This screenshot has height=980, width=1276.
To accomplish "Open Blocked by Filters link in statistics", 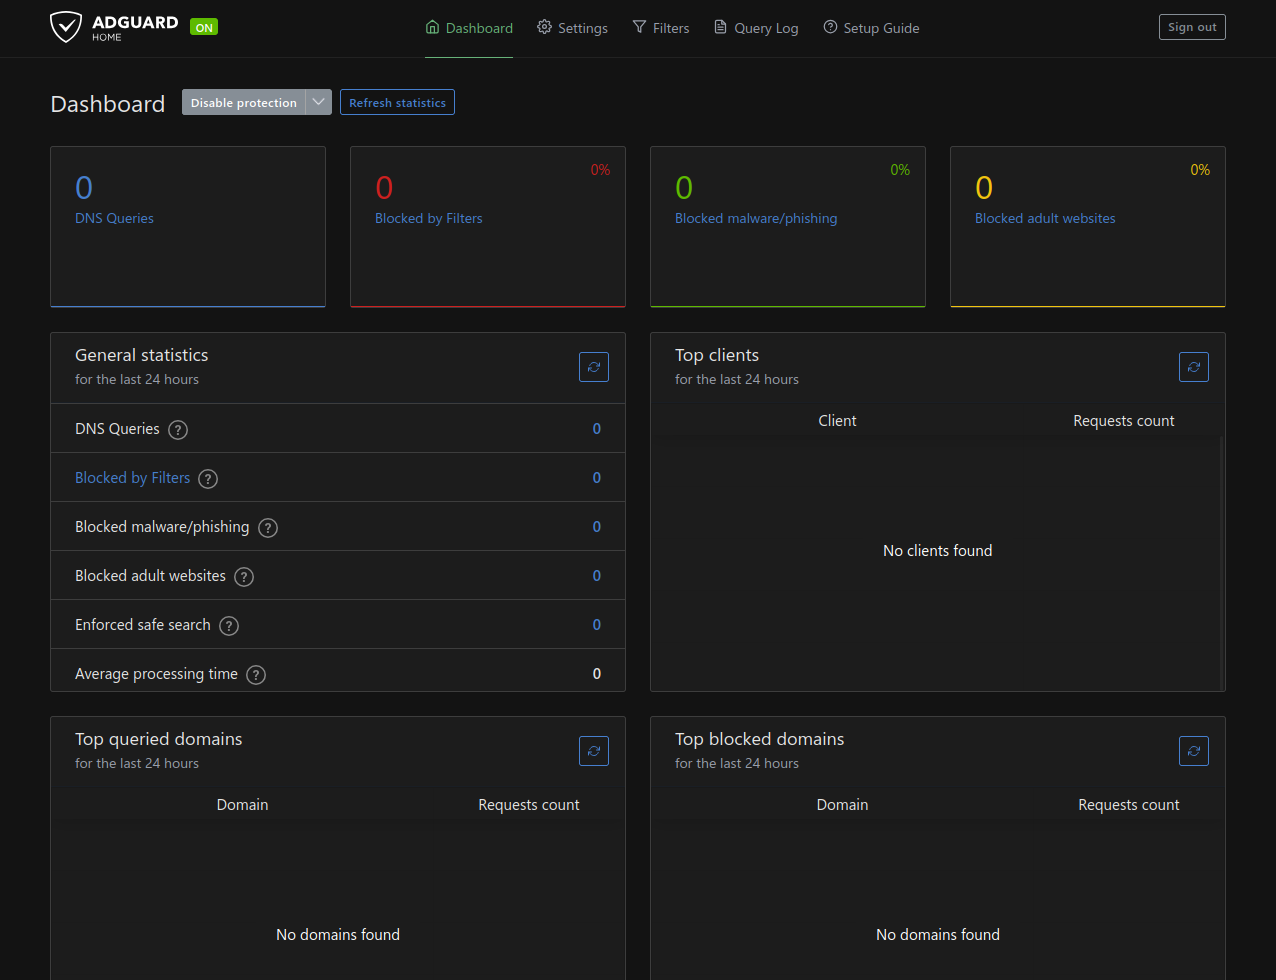I will tap(132, 478).
